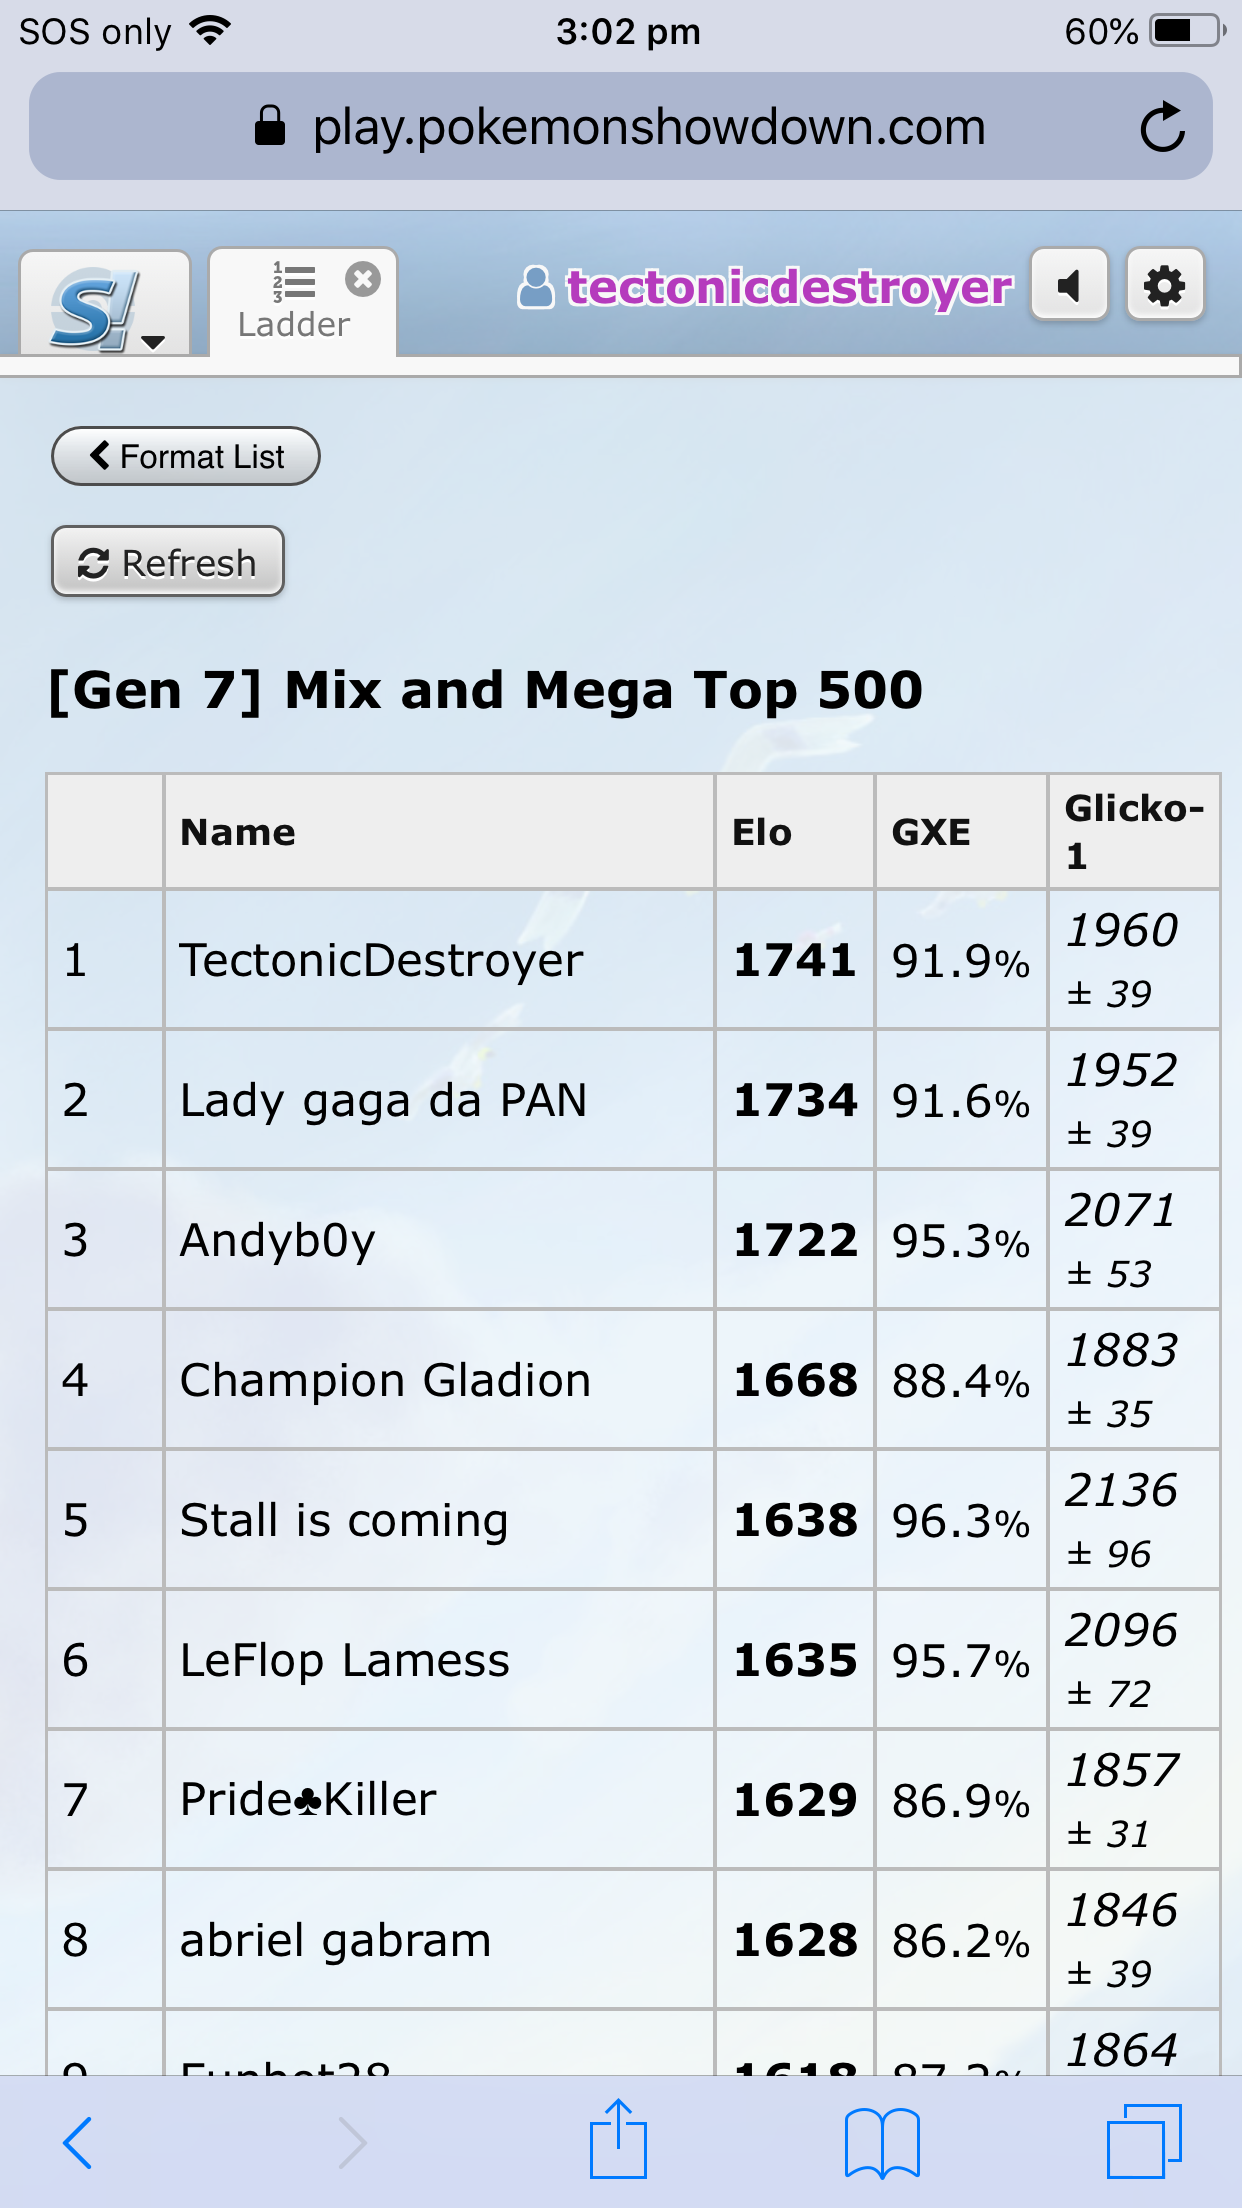
Task: Select Stall is coming ladder entry
Action: click(344, 1520)
